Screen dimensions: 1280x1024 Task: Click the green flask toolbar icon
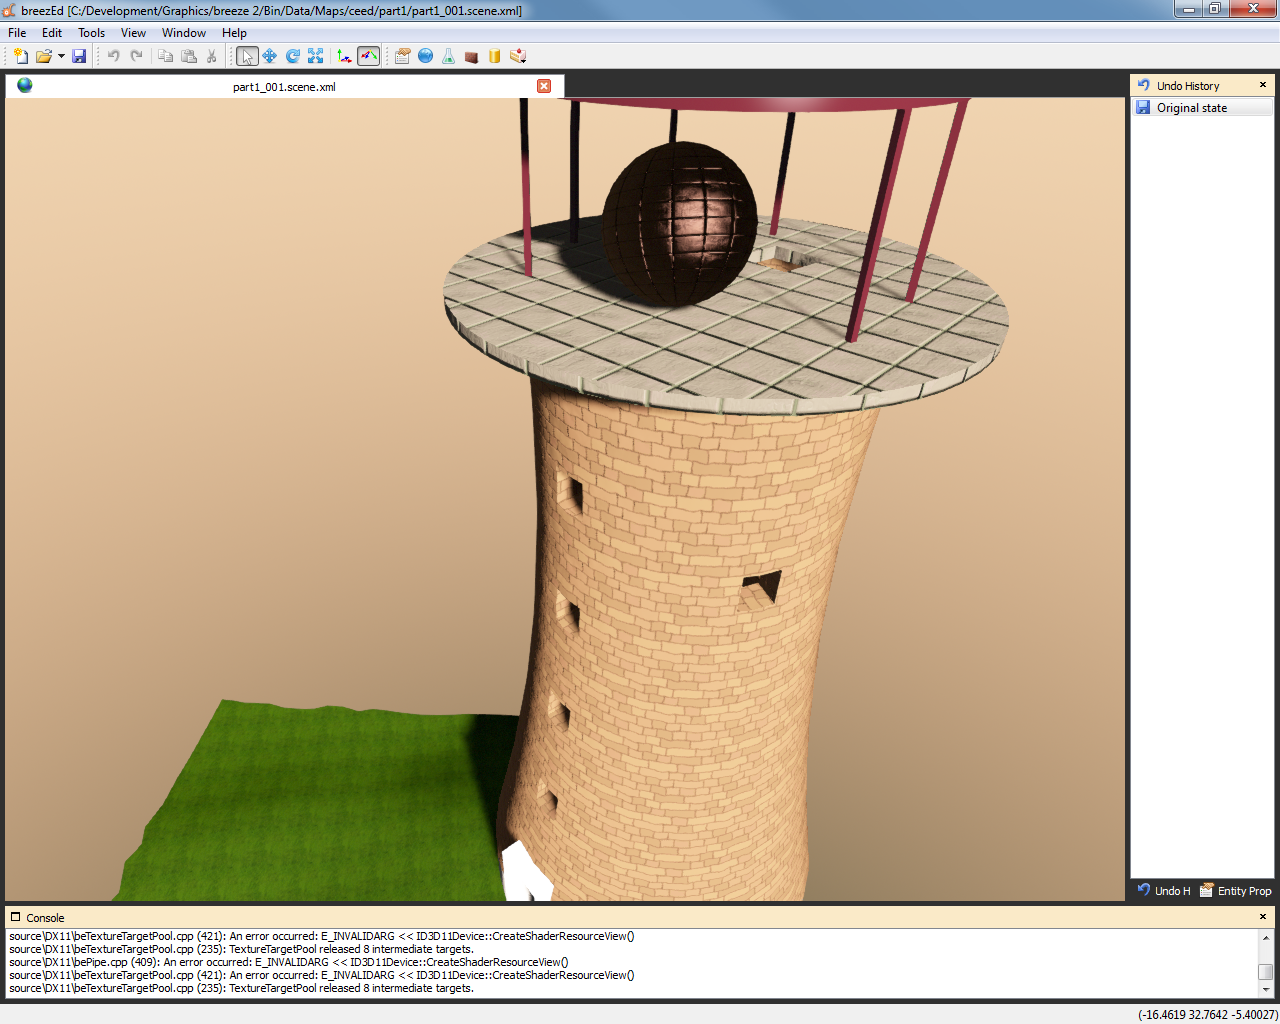coord(449,56)
